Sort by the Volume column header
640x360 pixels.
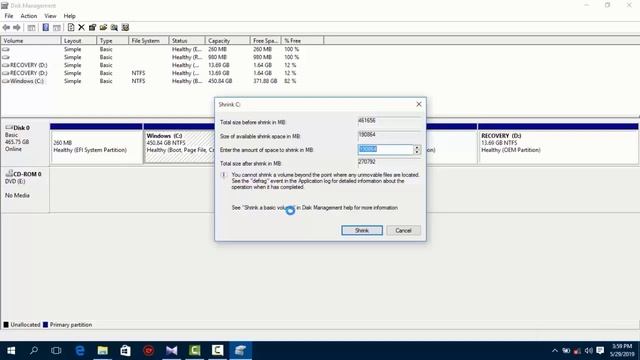[x=31, y=41]
